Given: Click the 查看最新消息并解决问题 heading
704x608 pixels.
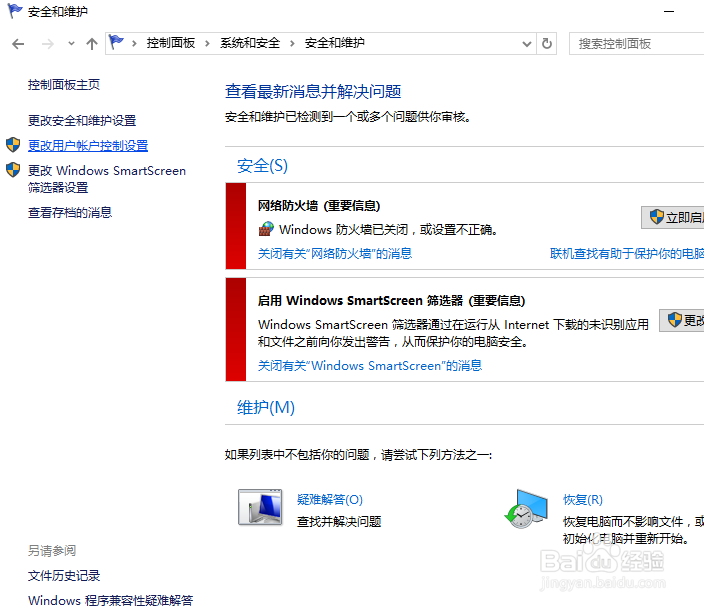Looking at the screenshot, I should (x=313, y=92).
